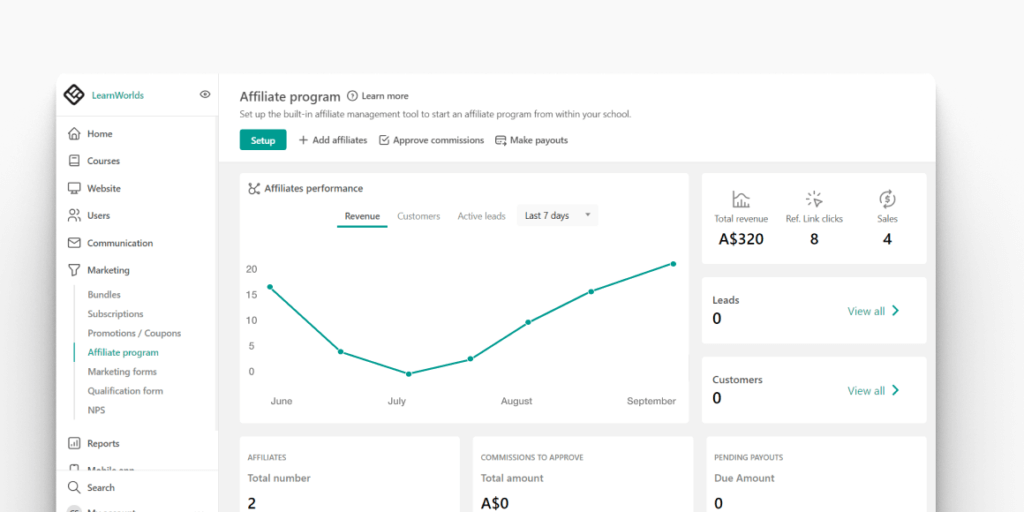
Task: Click the Courses book icon
Action: [74, 161]
